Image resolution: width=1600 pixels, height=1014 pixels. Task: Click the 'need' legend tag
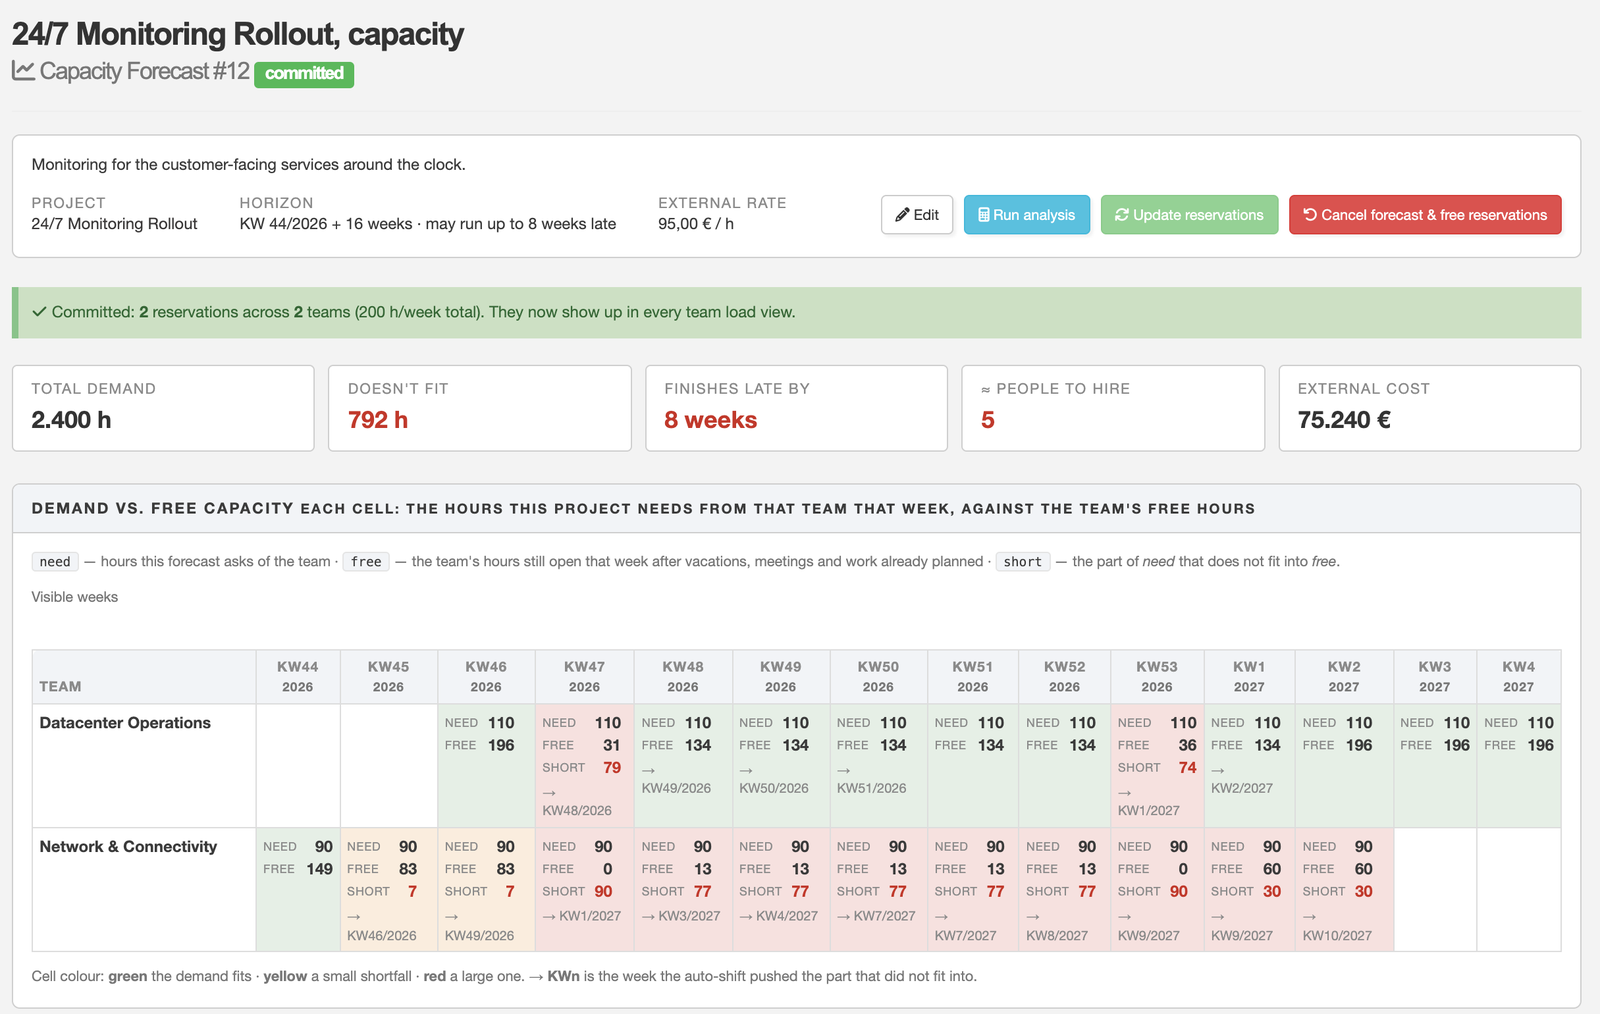(x=55, y=562)
